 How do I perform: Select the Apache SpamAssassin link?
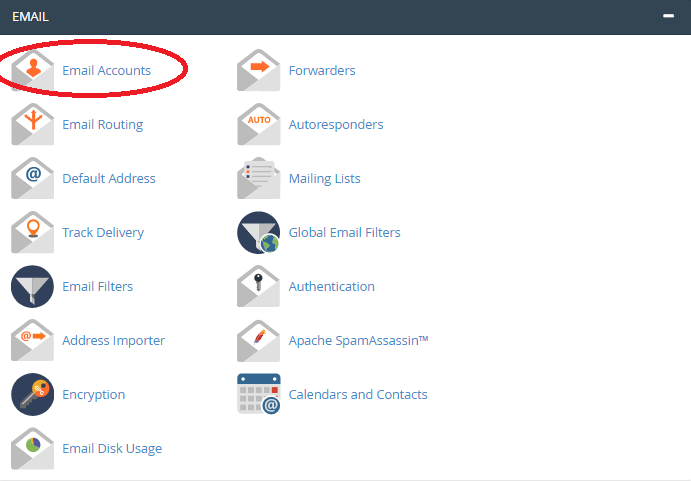point(359,341)
